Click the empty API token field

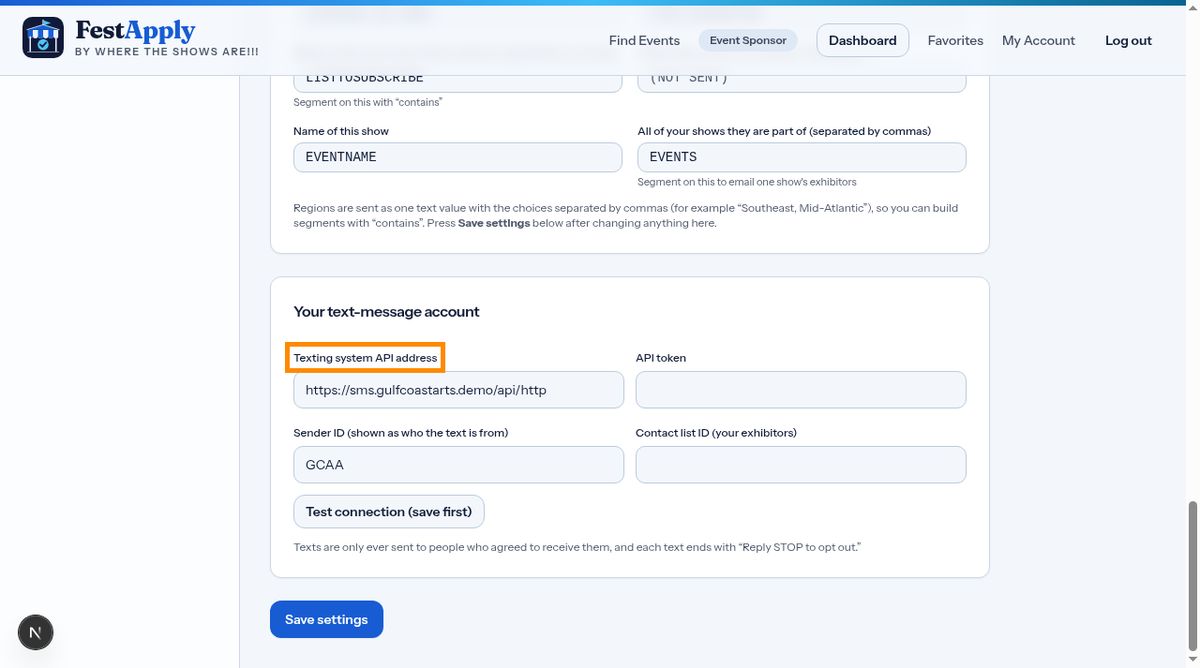pos(801,390)
